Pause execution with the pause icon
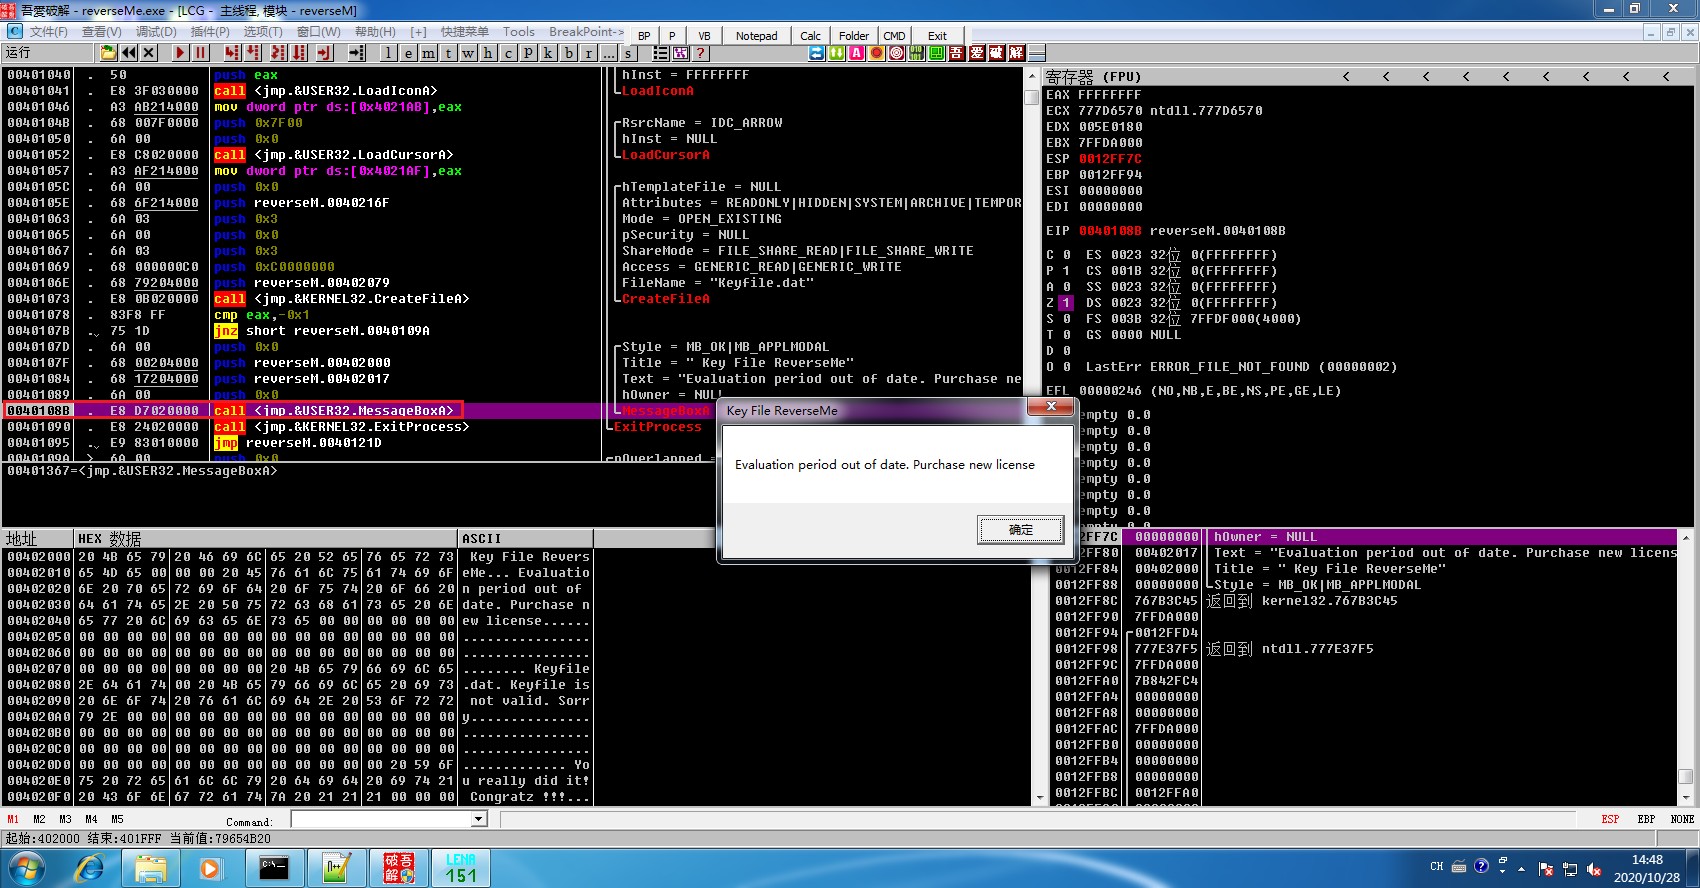1700x888 pixels. (201, 53)
